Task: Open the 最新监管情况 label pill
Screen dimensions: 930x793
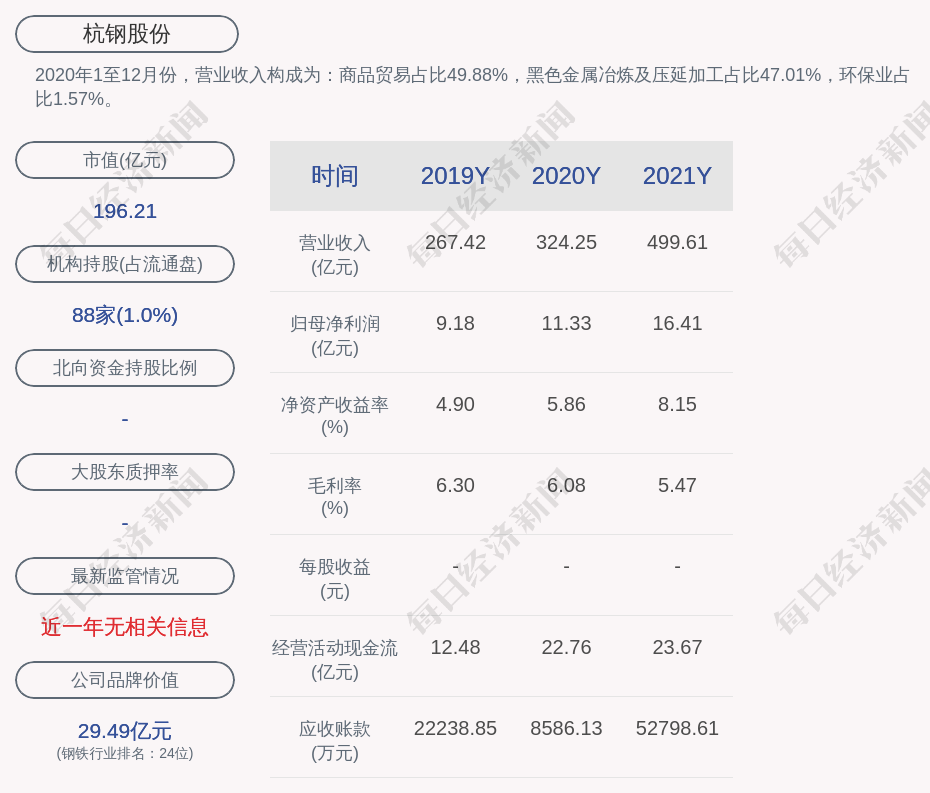Action: (x=125, y=576)
